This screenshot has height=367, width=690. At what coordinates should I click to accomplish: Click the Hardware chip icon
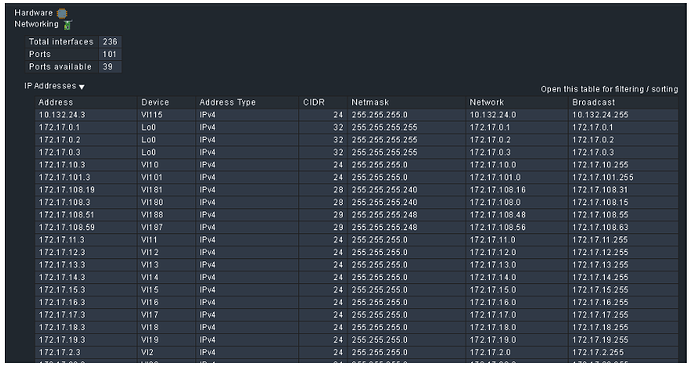pyautogui.click(x=62, y=14)
